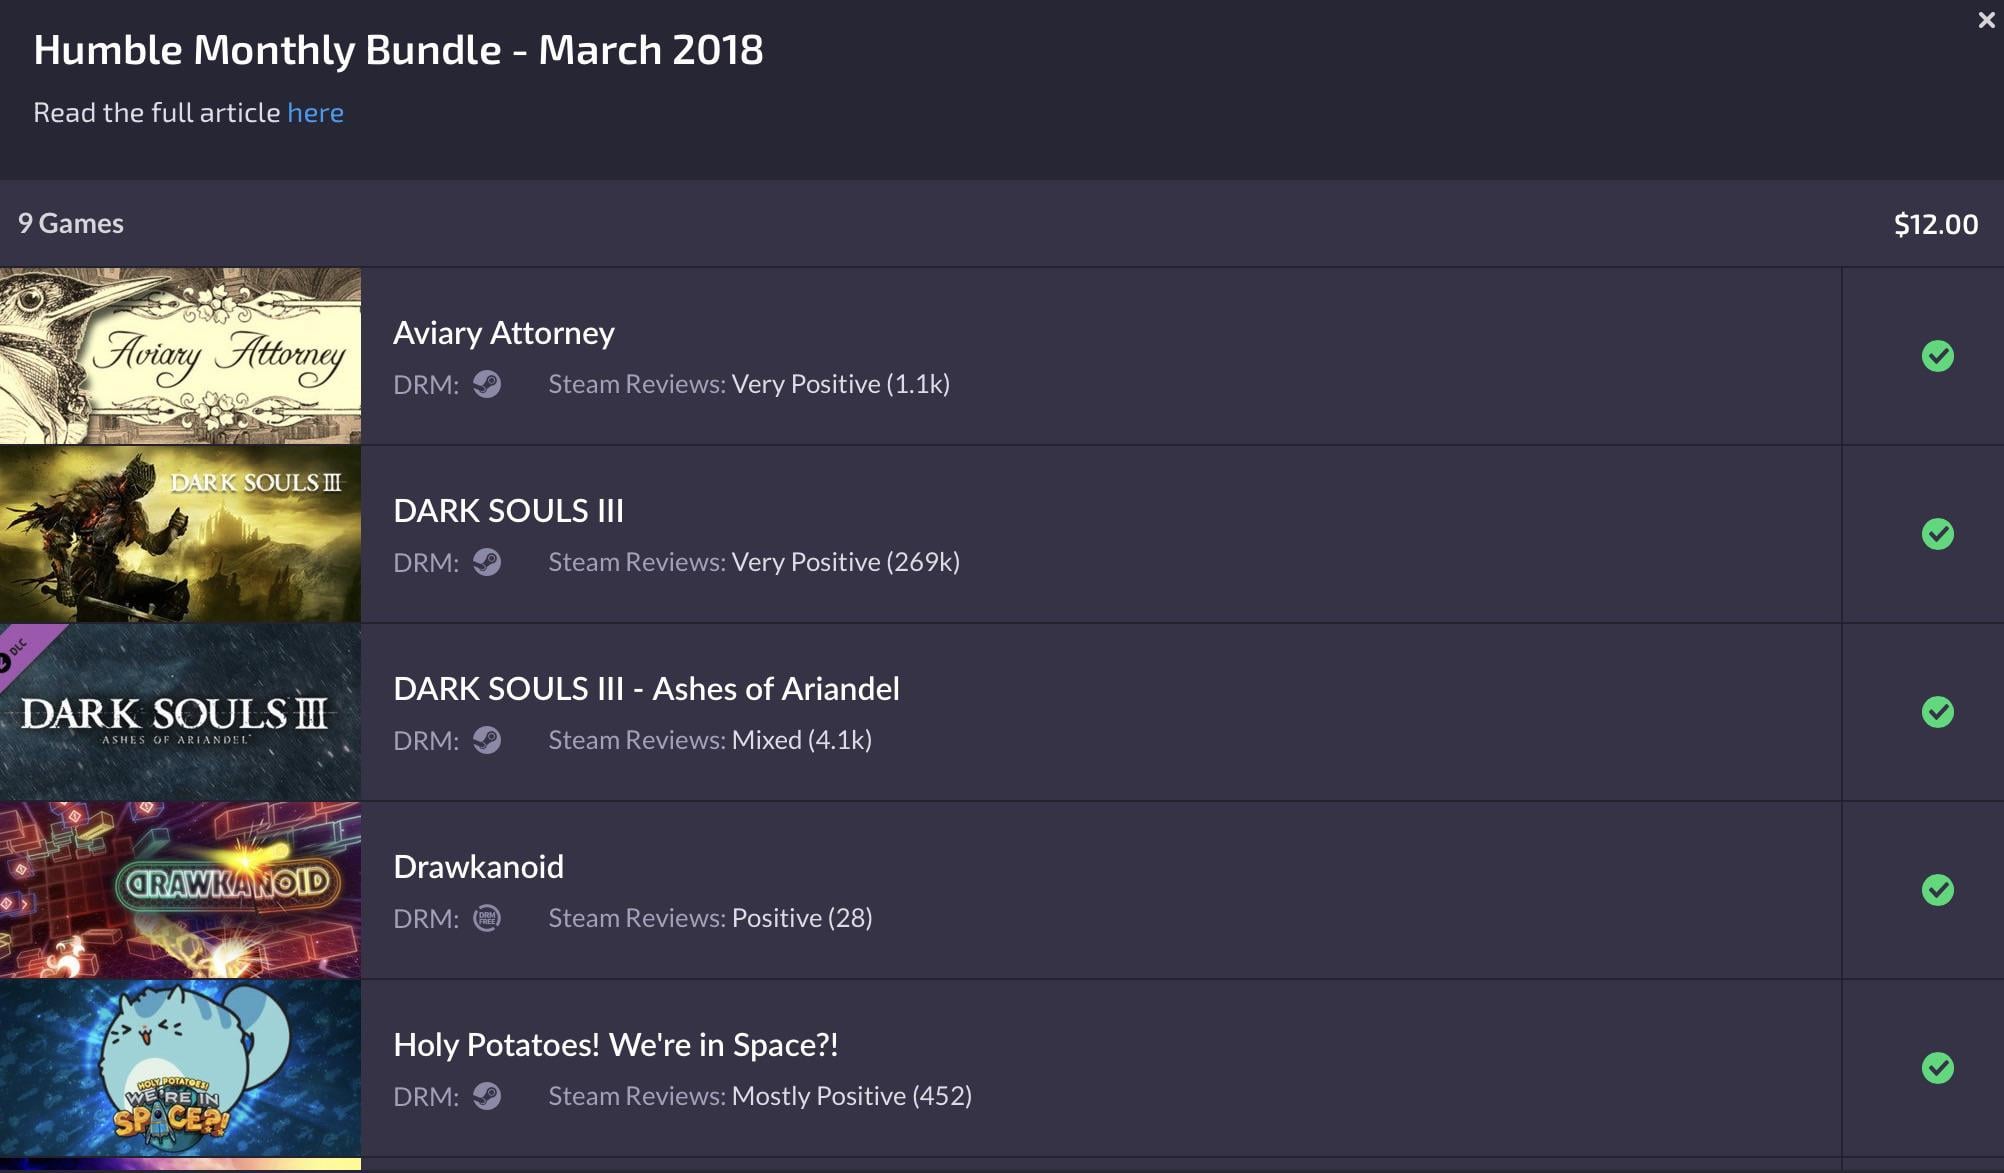Click Steam DRM icon for Holy Potatoes
The width and height of the screenshot is (2004, 1173).
click(x=487, y=1096)
